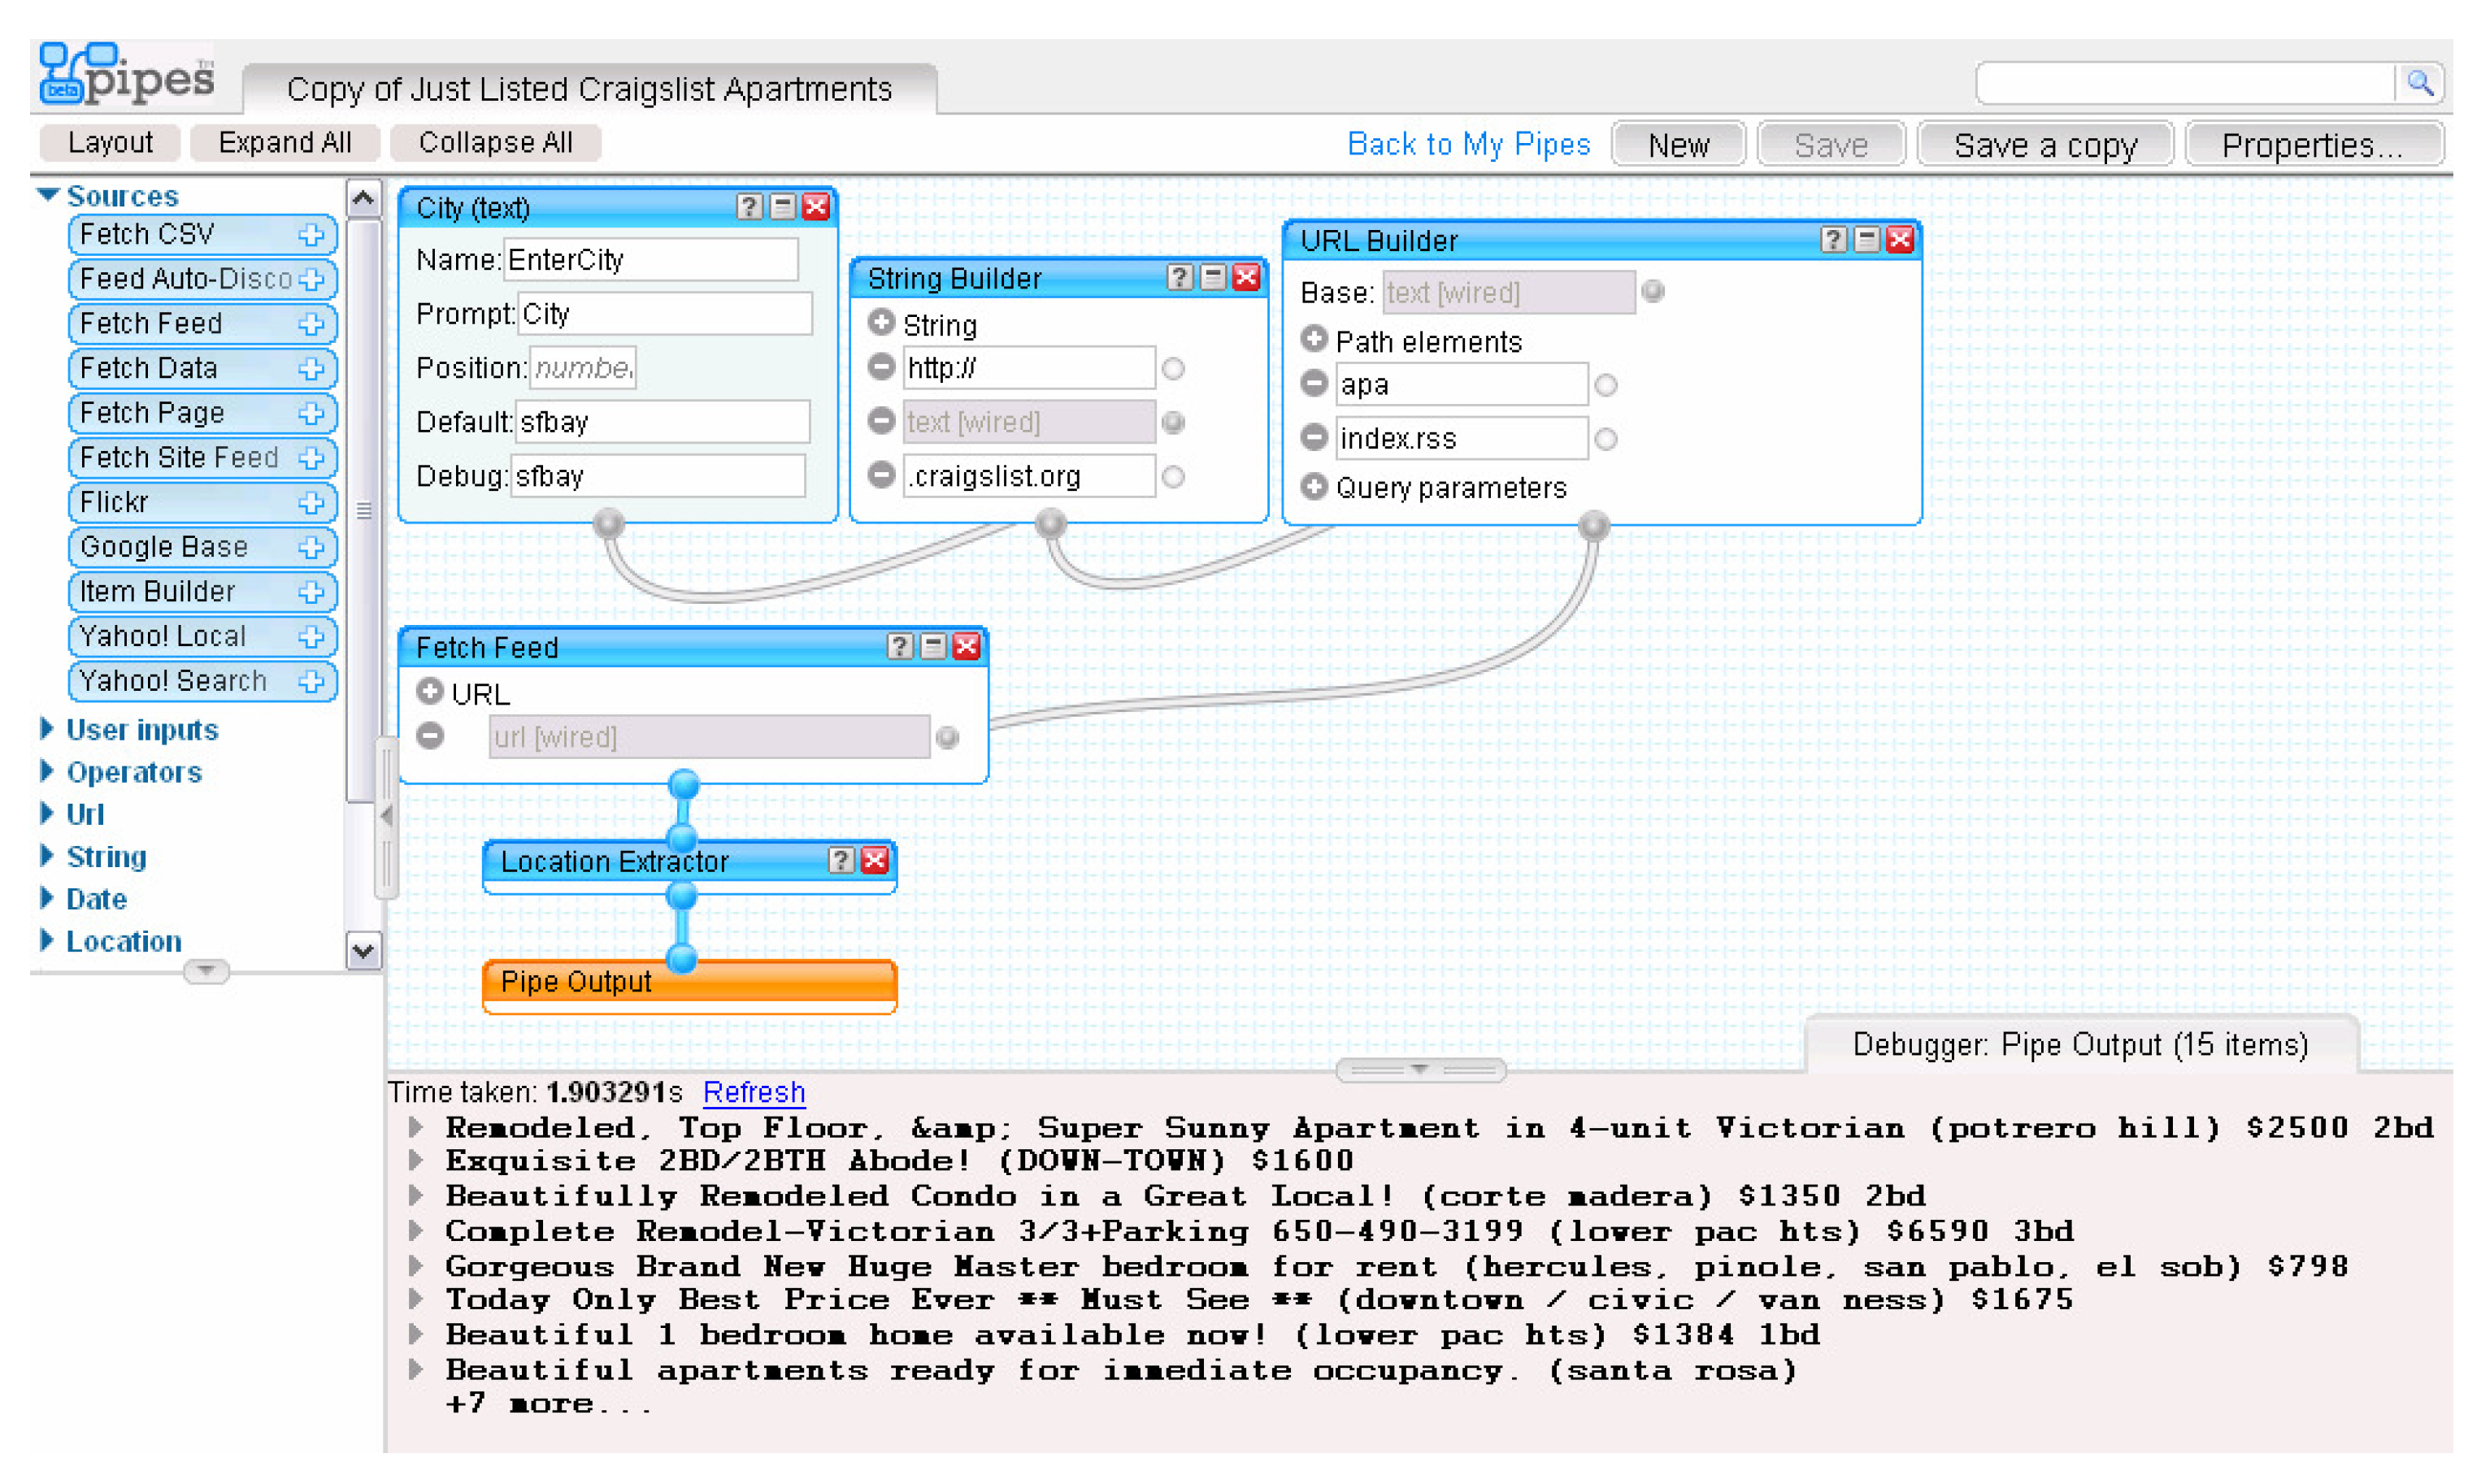The image size is (2481, 1484).
Task: Click wire terminal beside .craigslist.org field
Action: click(x=1173, y=477)
